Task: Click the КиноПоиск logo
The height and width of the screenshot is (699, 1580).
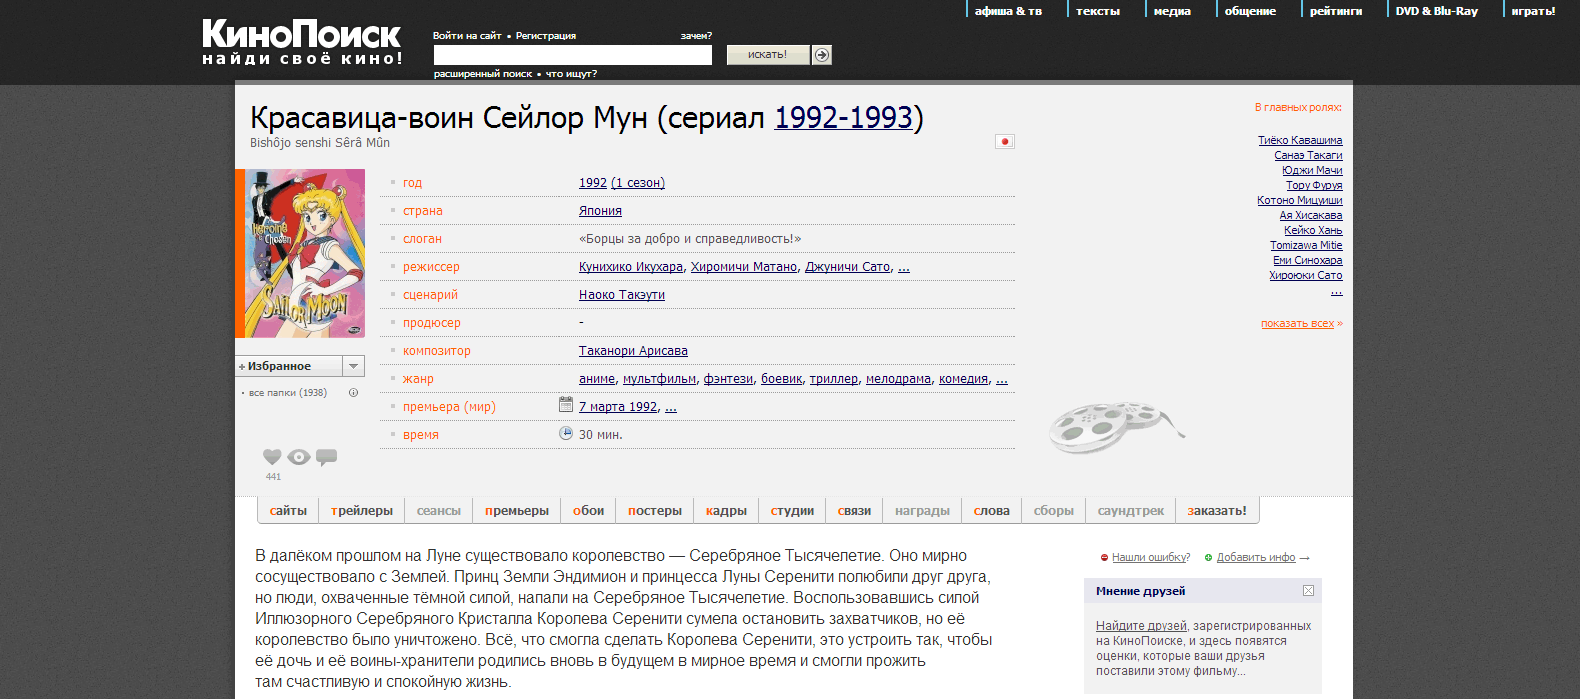Action: pos(301,43)
